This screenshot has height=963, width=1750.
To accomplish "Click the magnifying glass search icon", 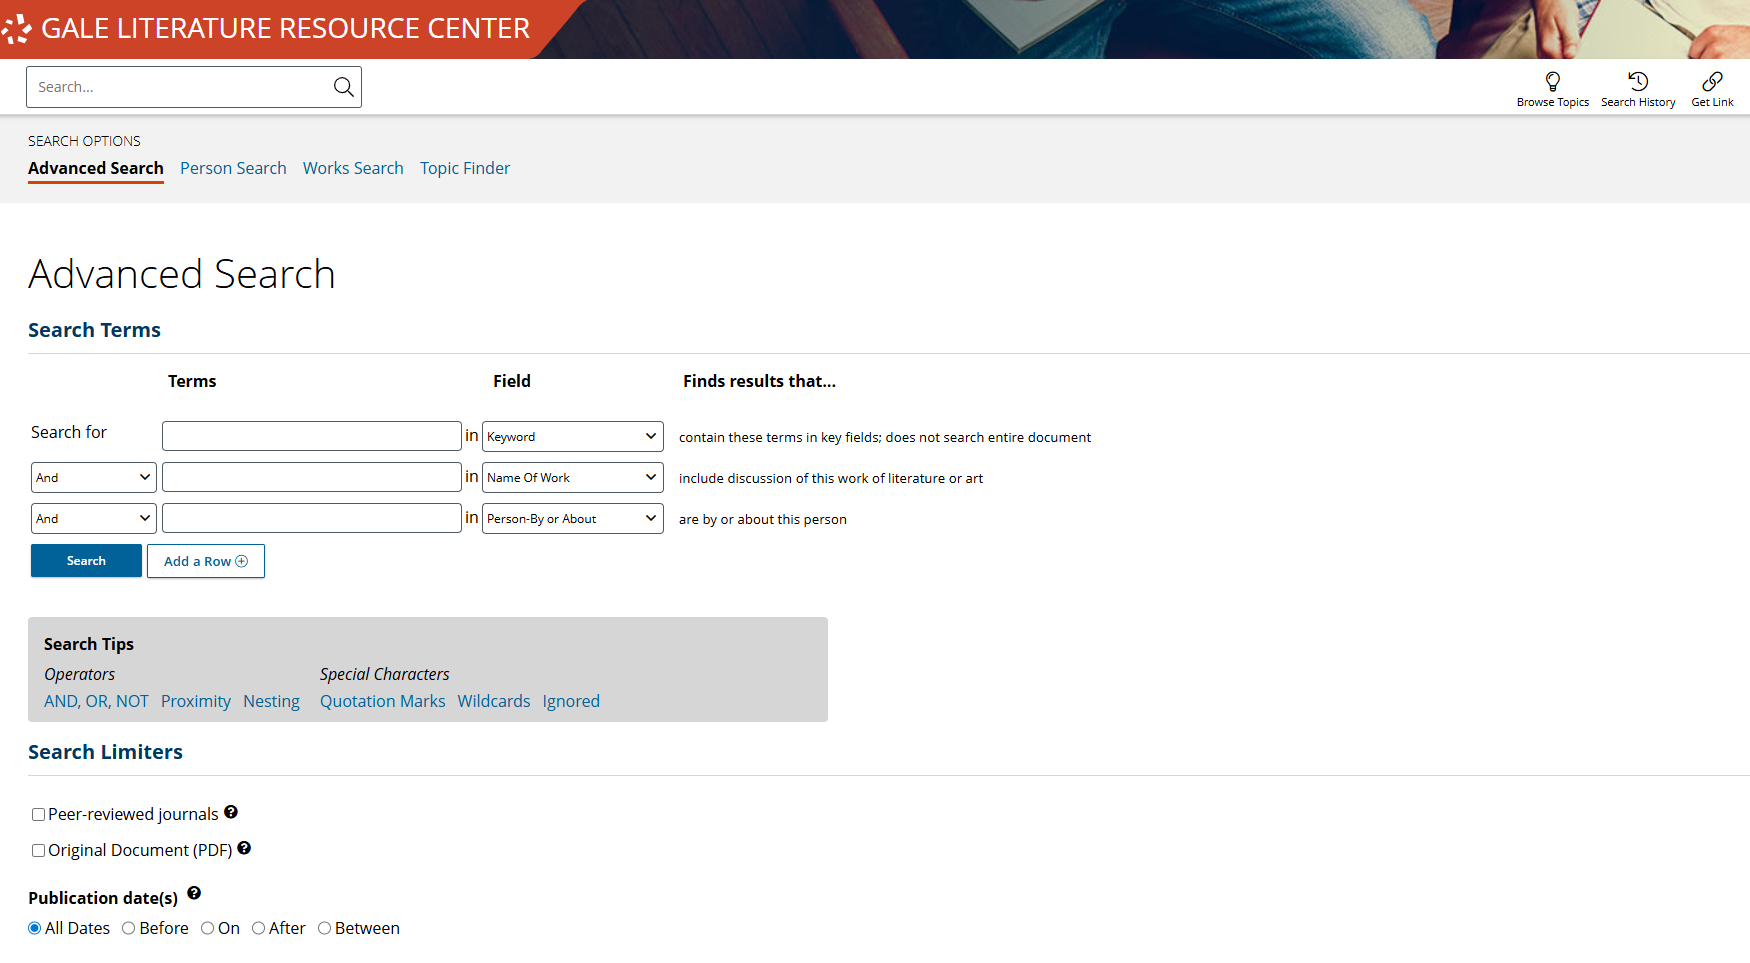I will 343,87.
